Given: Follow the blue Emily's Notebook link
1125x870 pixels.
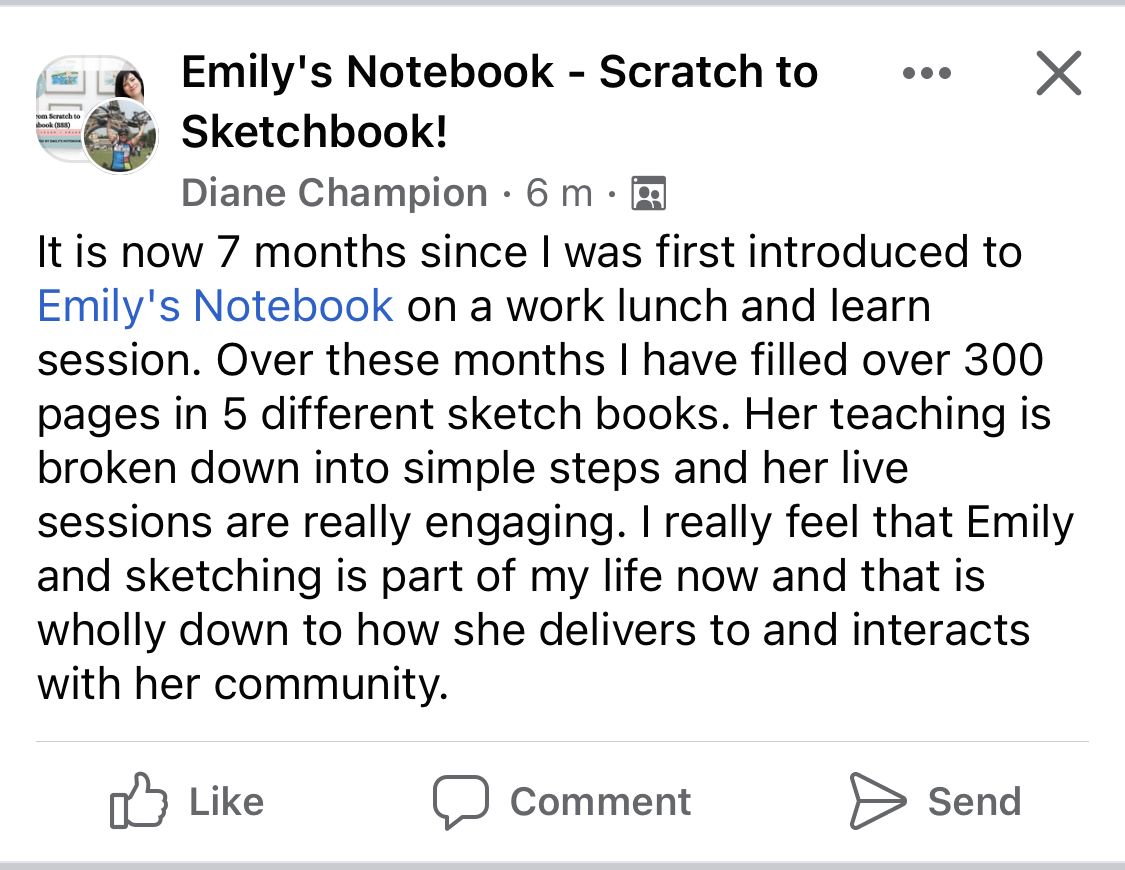Looking at the screenshot, I should 215,306.
